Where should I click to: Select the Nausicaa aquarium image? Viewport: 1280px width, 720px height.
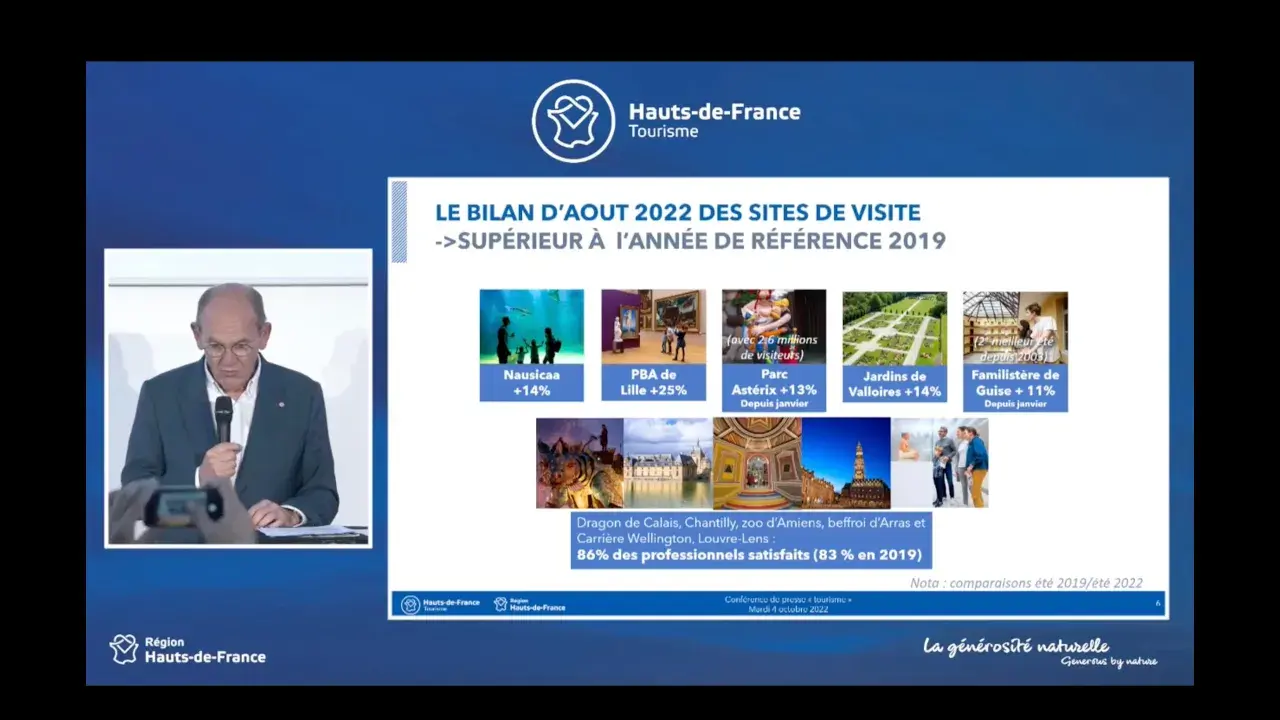point(531,328)
